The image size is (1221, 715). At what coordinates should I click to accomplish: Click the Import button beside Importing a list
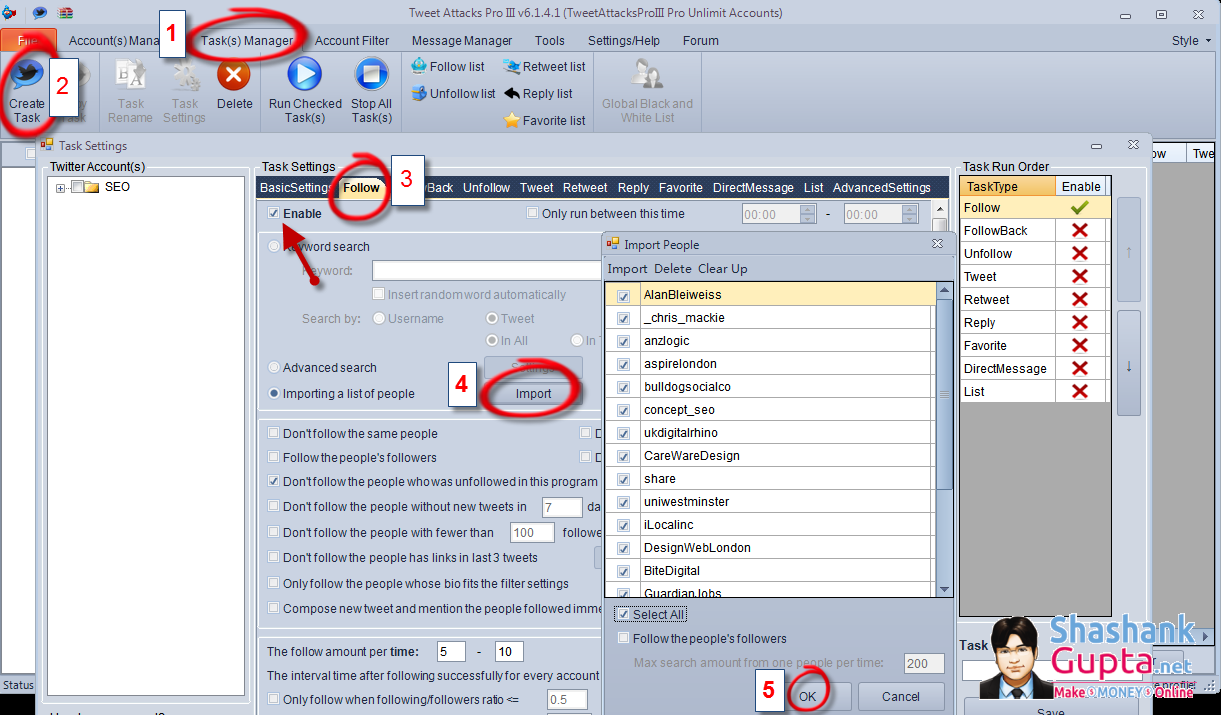533,393
